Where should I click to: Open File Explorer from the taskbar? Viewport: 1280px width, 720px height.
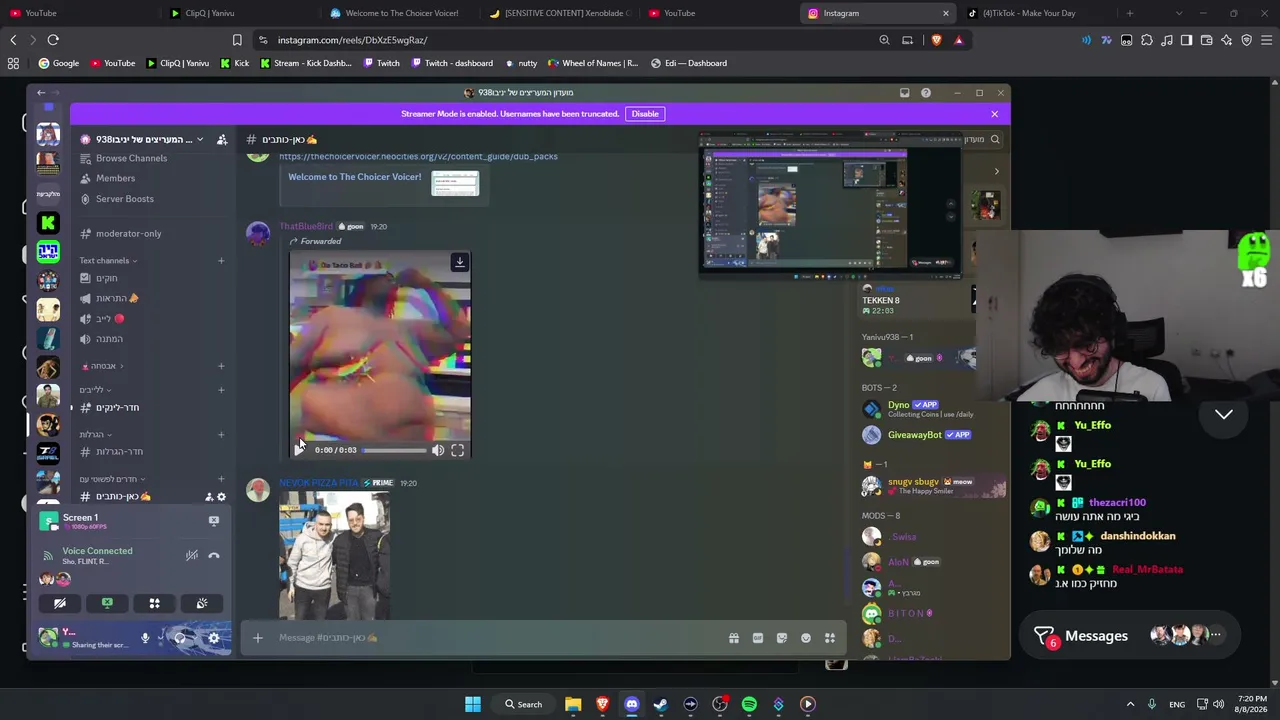tap(573, 704)
